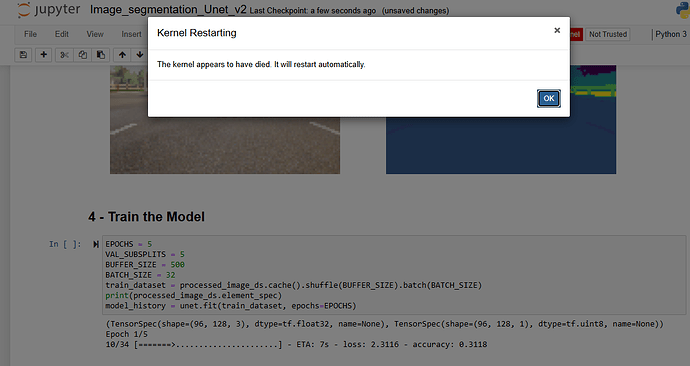
Task: Move selected cell up arrow
Action: (122, 55)
